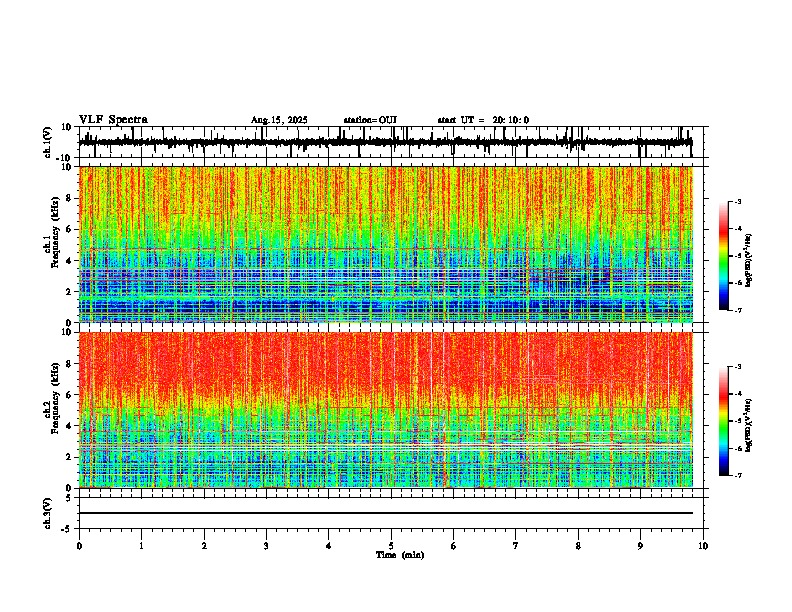Click the ch.1 "Frequency (kHz)" axis label
The width and height of the screenshot is (792, 612).
pos(55,232)
